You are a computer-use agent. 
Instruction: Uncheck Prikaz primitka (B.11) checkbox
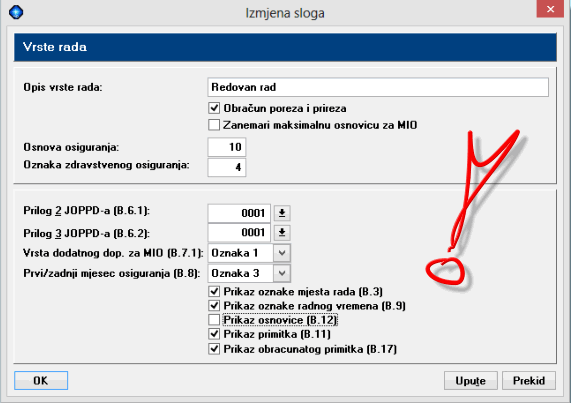(x=214, y=334)
